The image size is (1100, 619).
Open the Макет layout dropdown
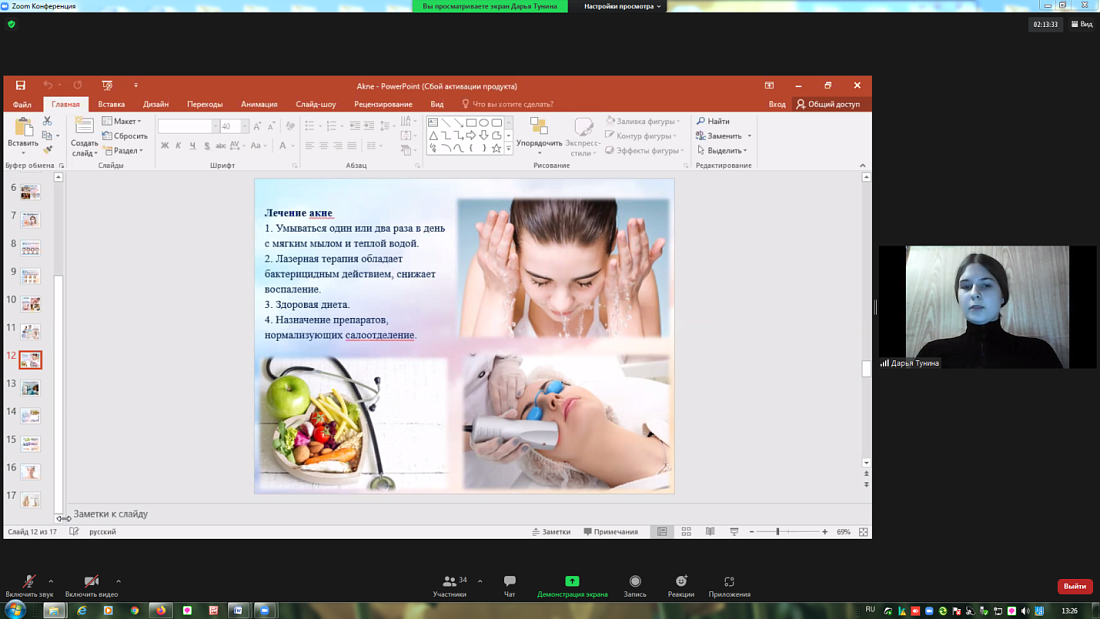(123, 121)
